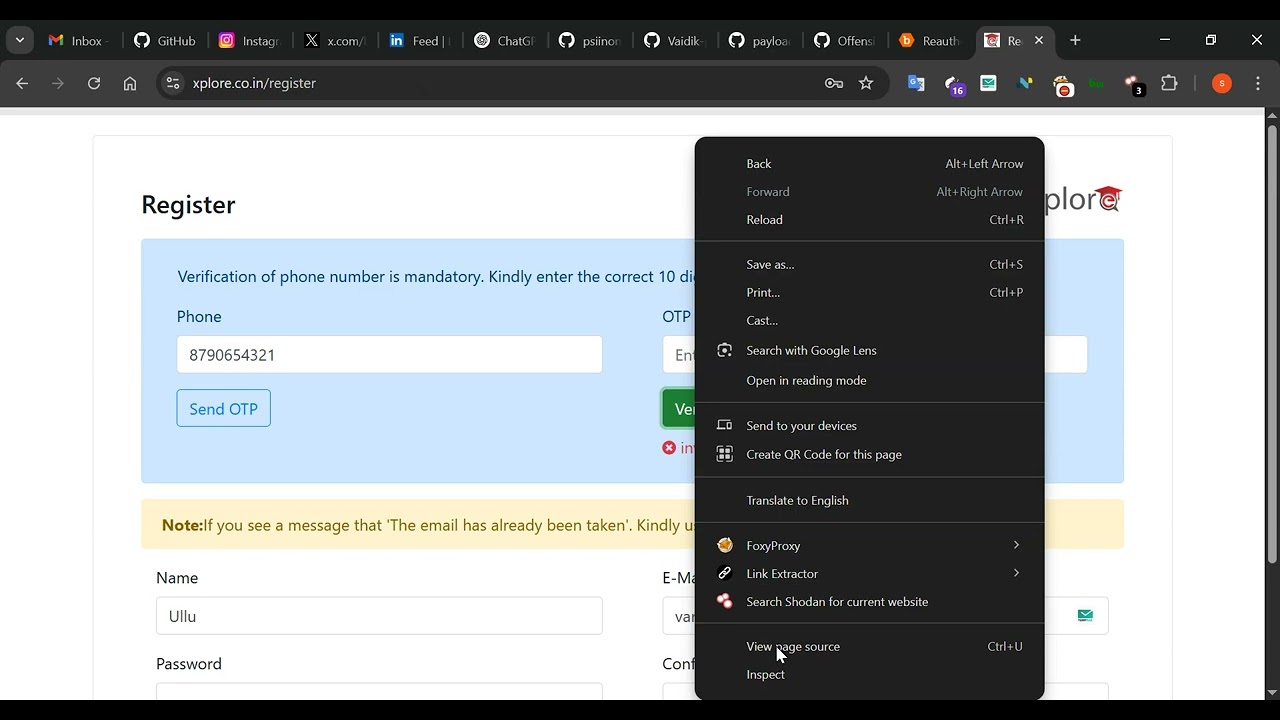Bookmark this page with the star icon
This screenshot has width=1280, height=720.
click(866, 84)
